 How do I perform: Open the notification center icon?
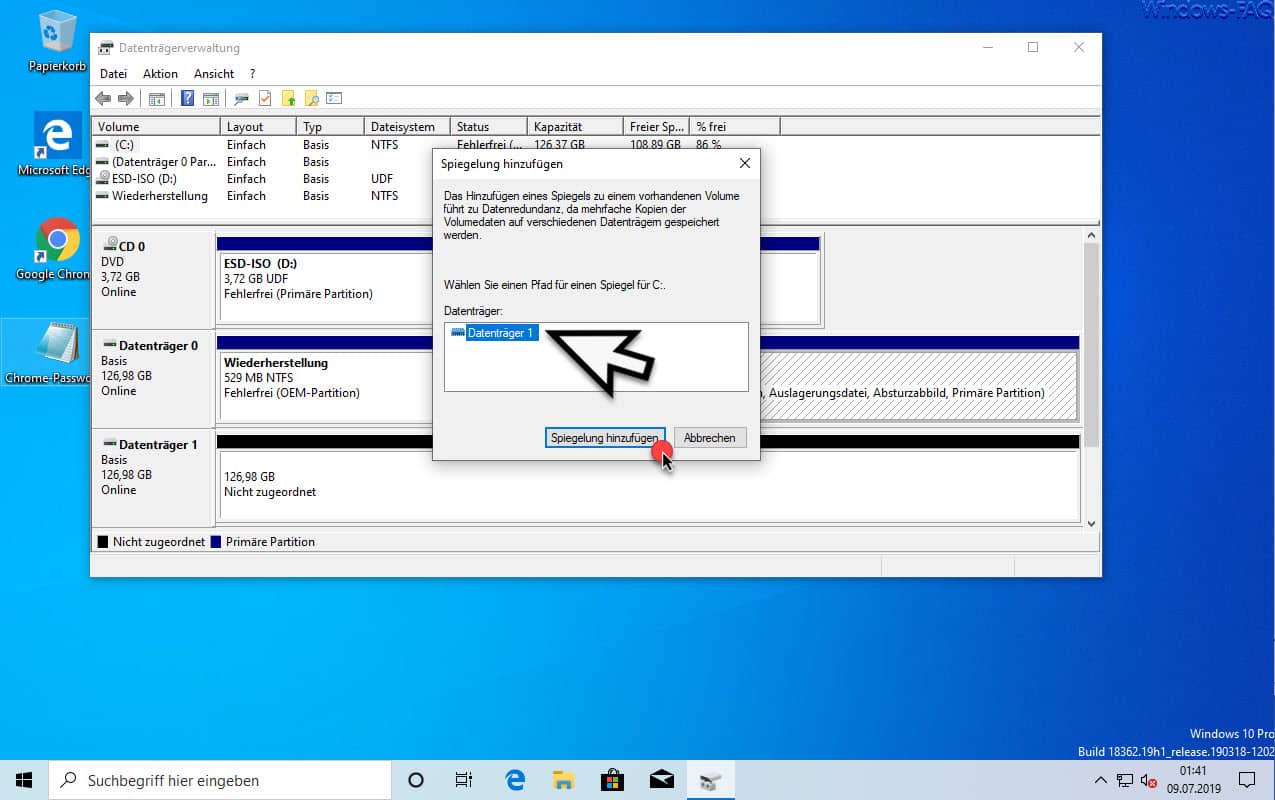(1247, 780)
